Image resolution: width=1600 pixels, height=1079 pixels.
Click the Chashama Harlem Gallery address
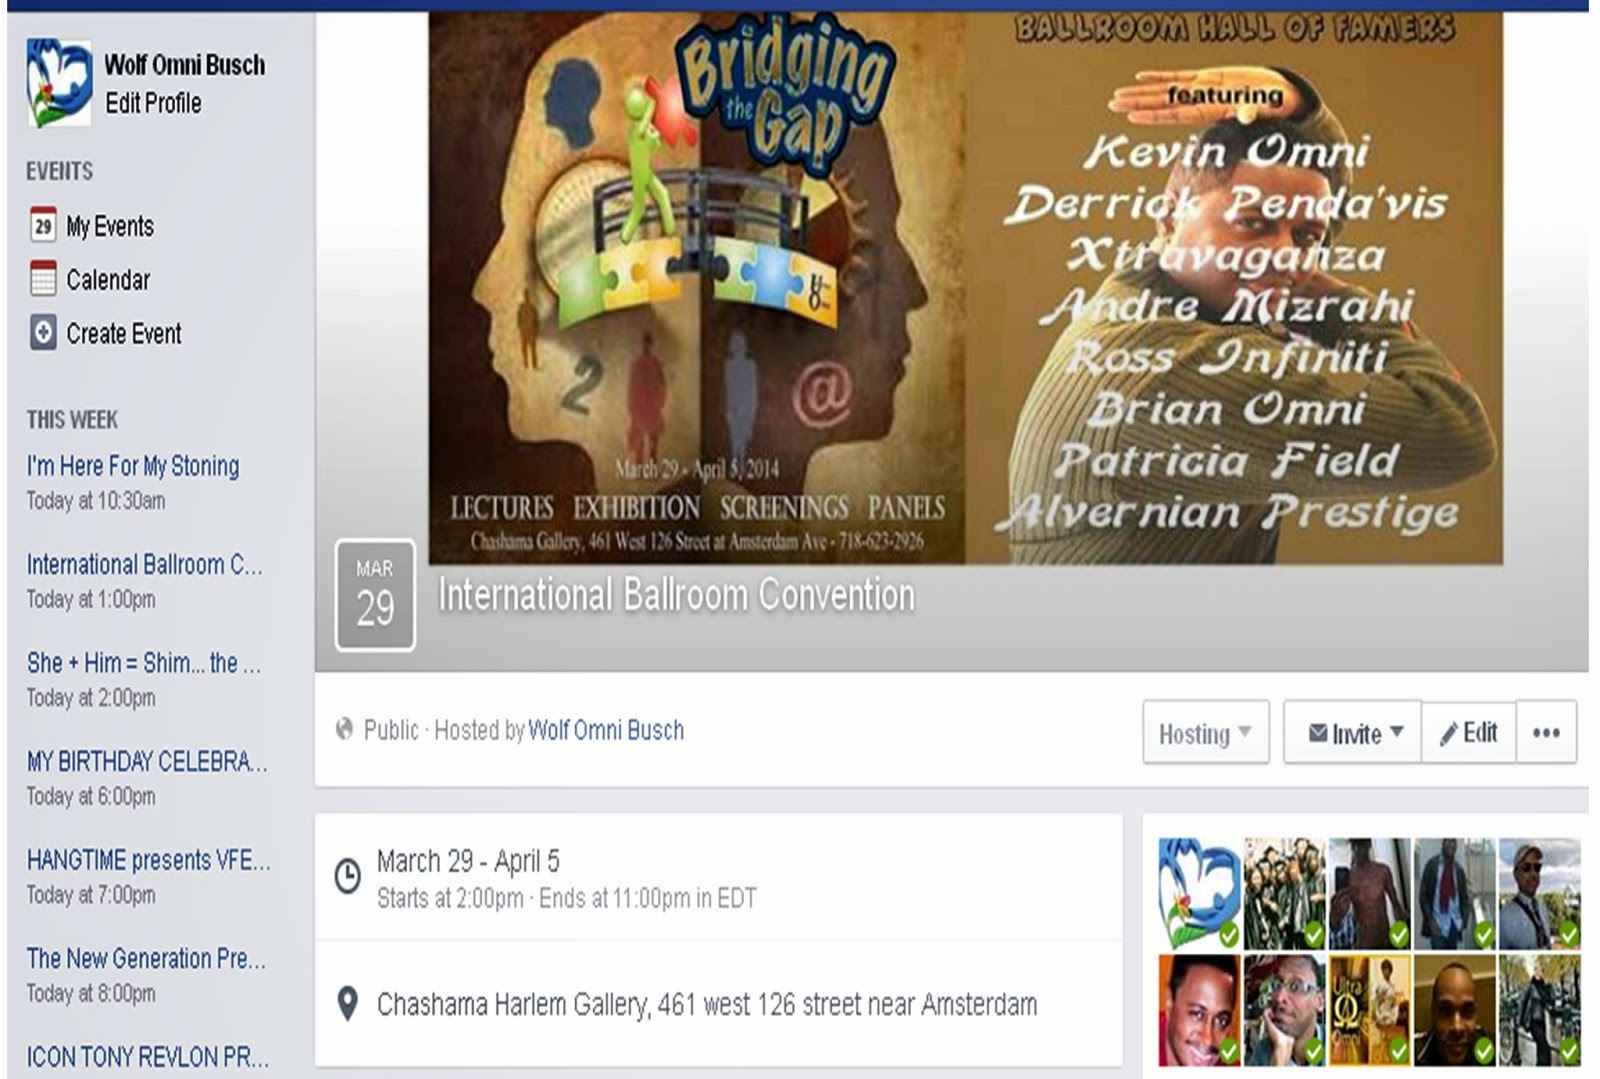(x=707, y=1004)
